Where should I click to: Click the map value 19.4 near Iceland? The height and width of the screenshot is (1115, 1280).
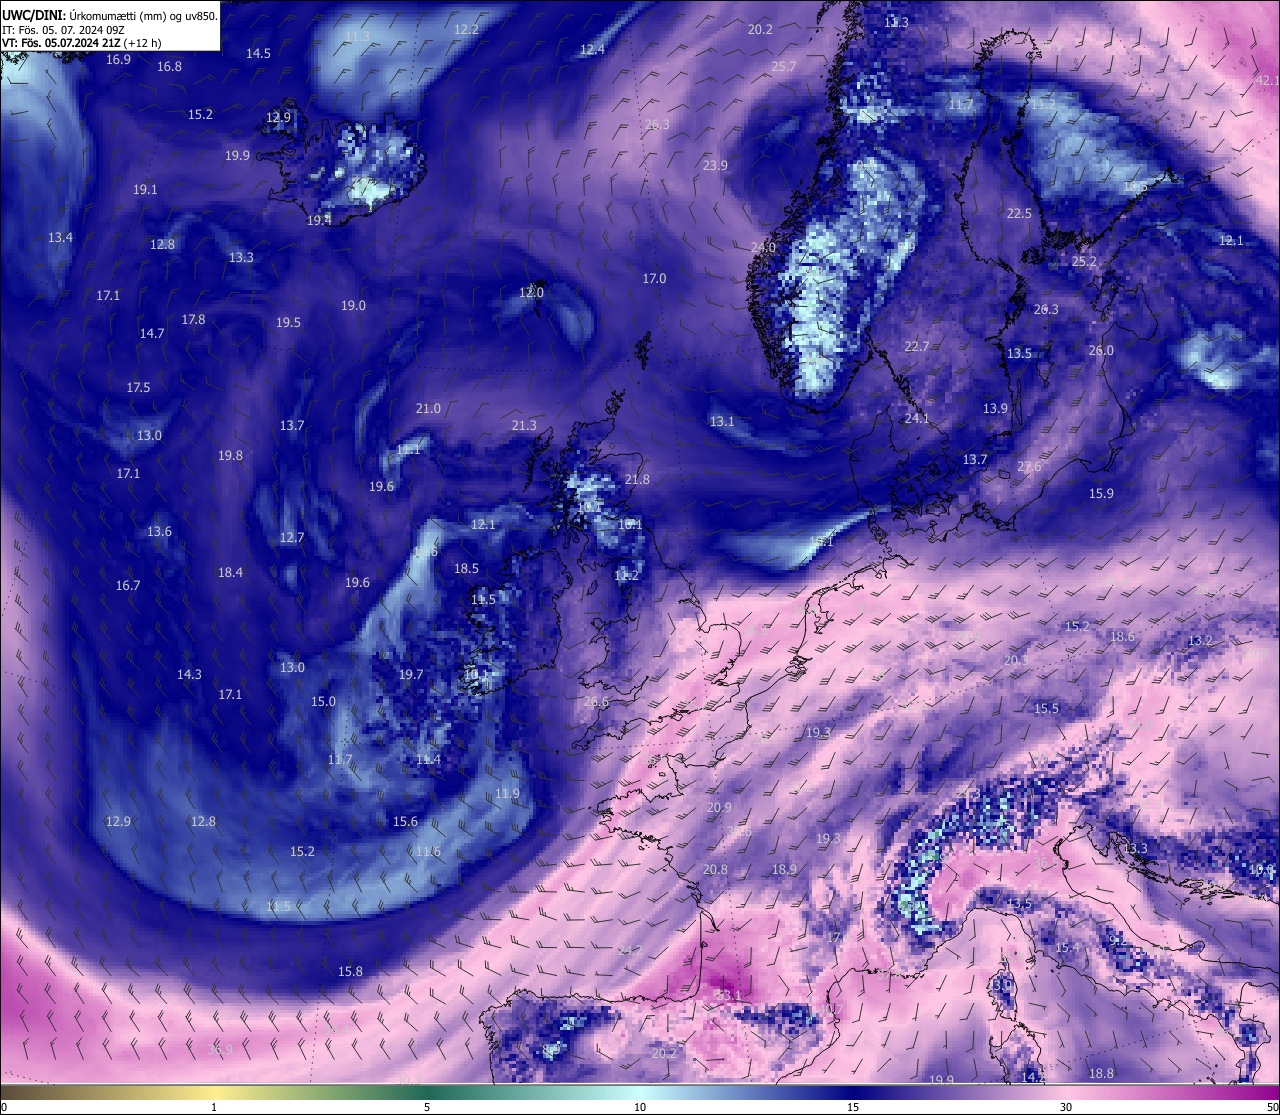click(319, 221)
